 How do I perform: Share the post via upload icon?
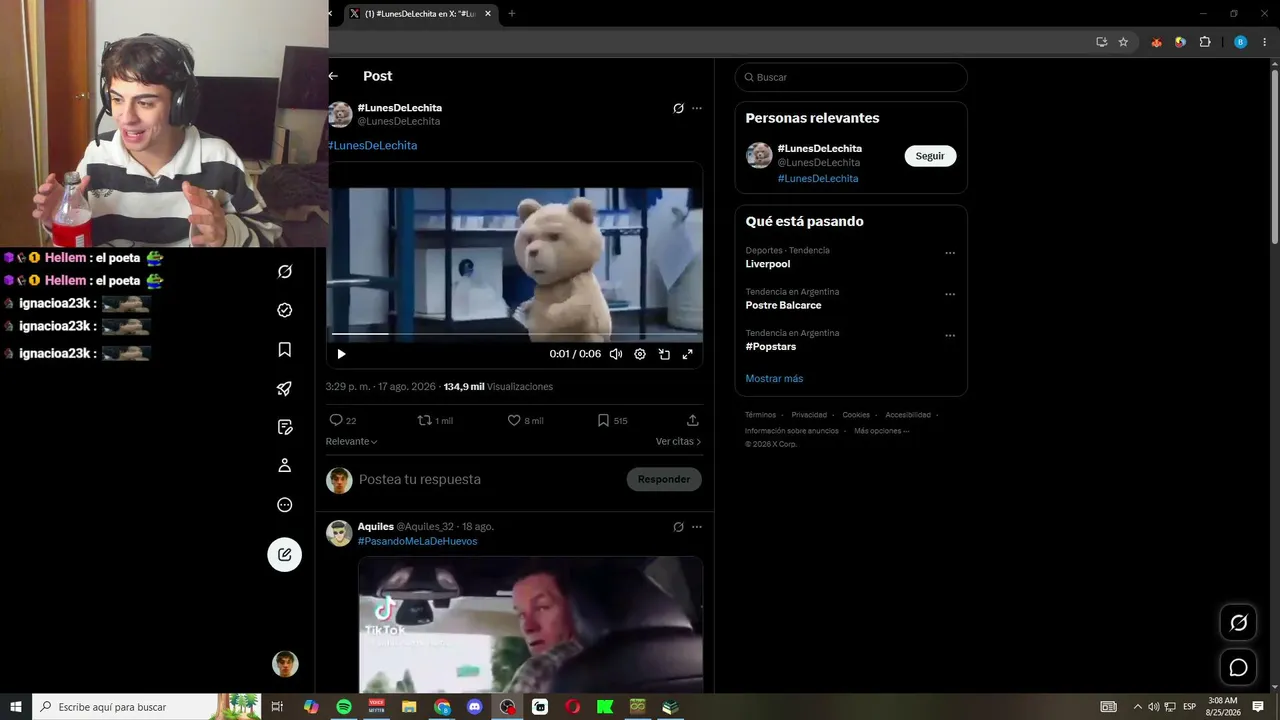point(693,421)
